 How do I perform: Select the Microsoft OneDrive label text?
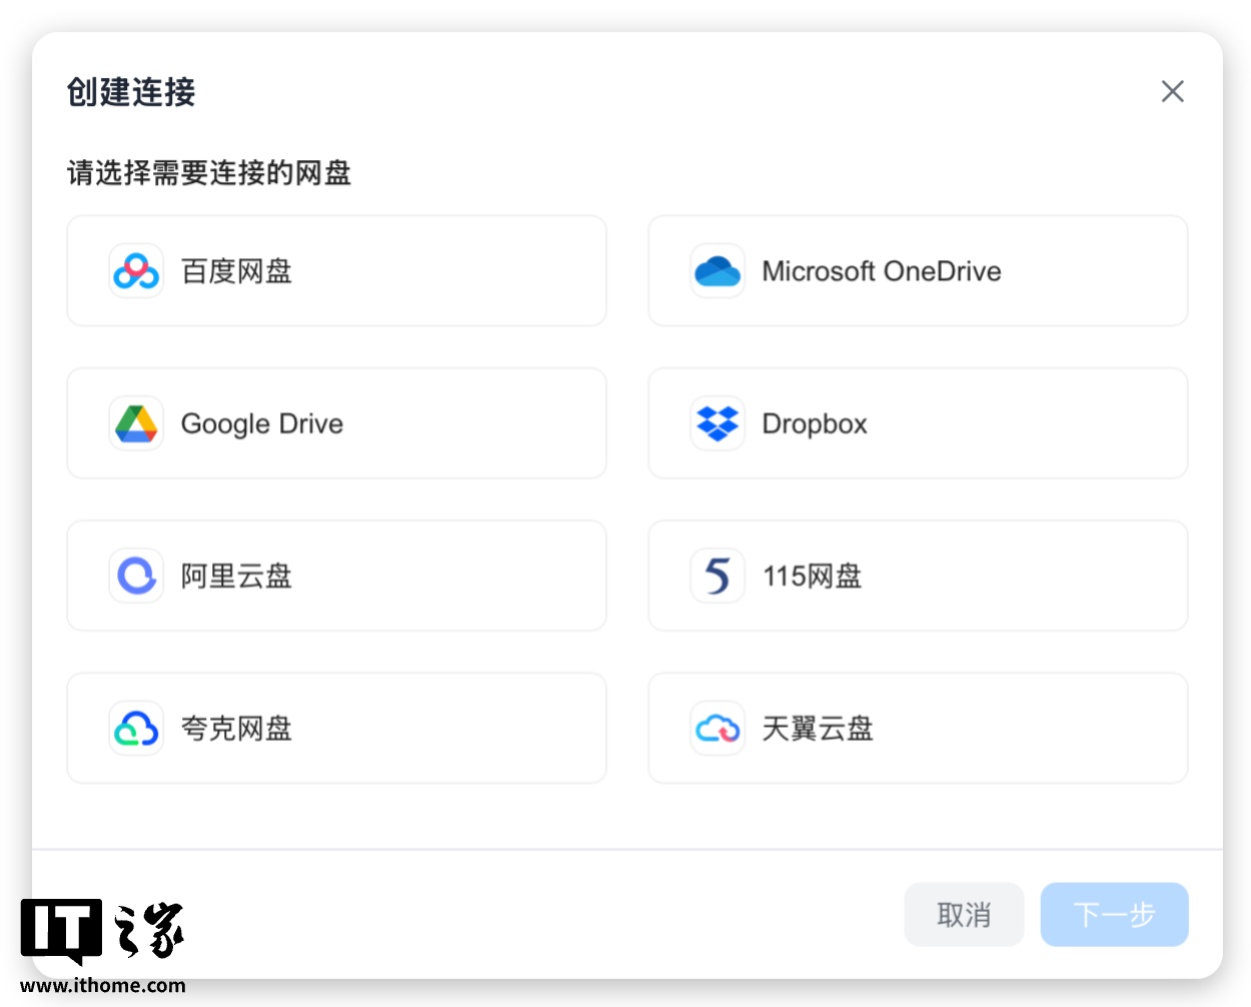881,271
